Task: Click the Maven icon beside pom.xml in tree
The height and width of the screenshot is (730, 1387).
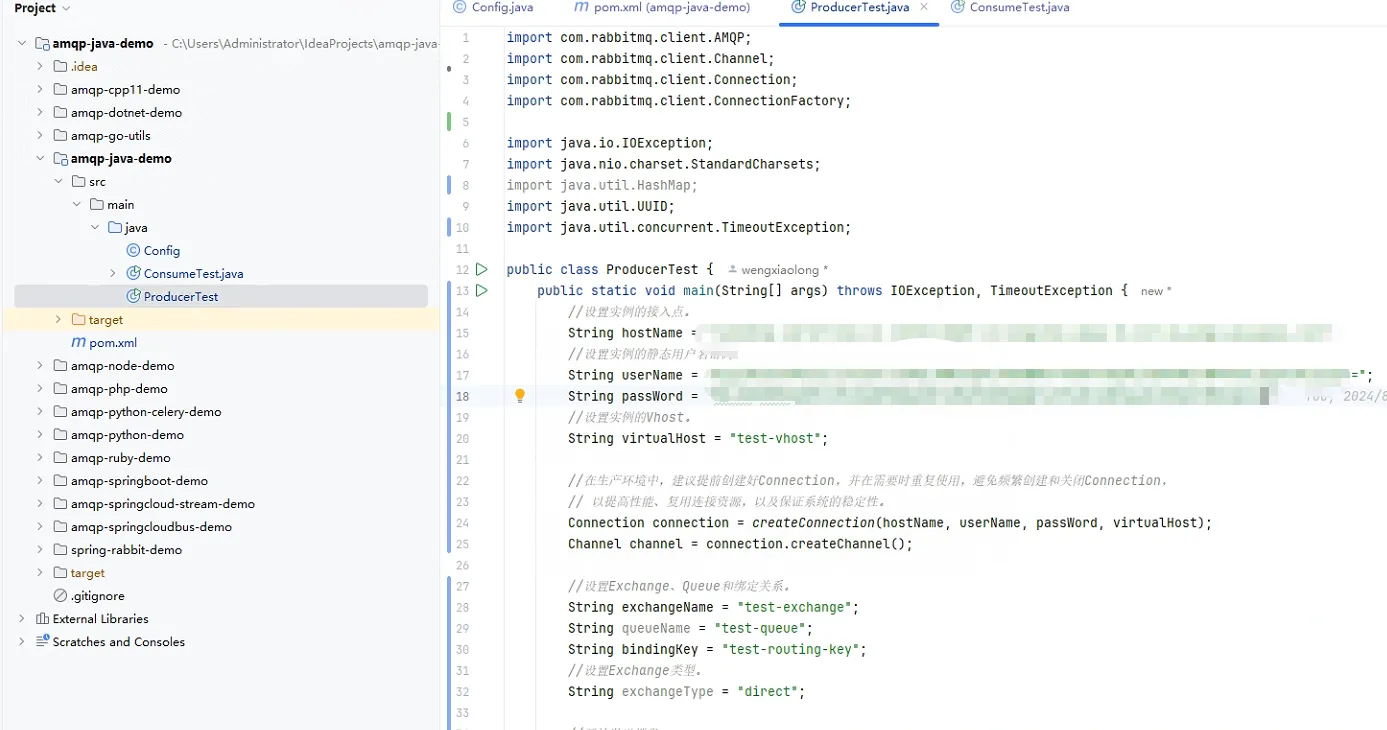Action: pos(78,343)
